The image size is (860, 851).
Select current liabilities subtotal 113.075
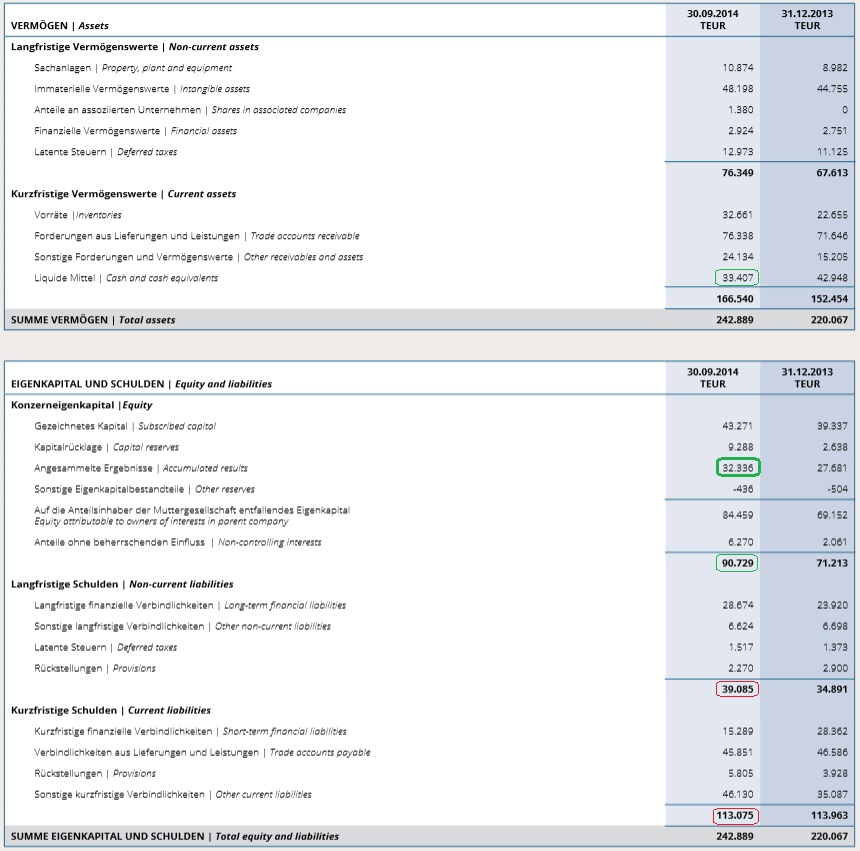point(735,815)
